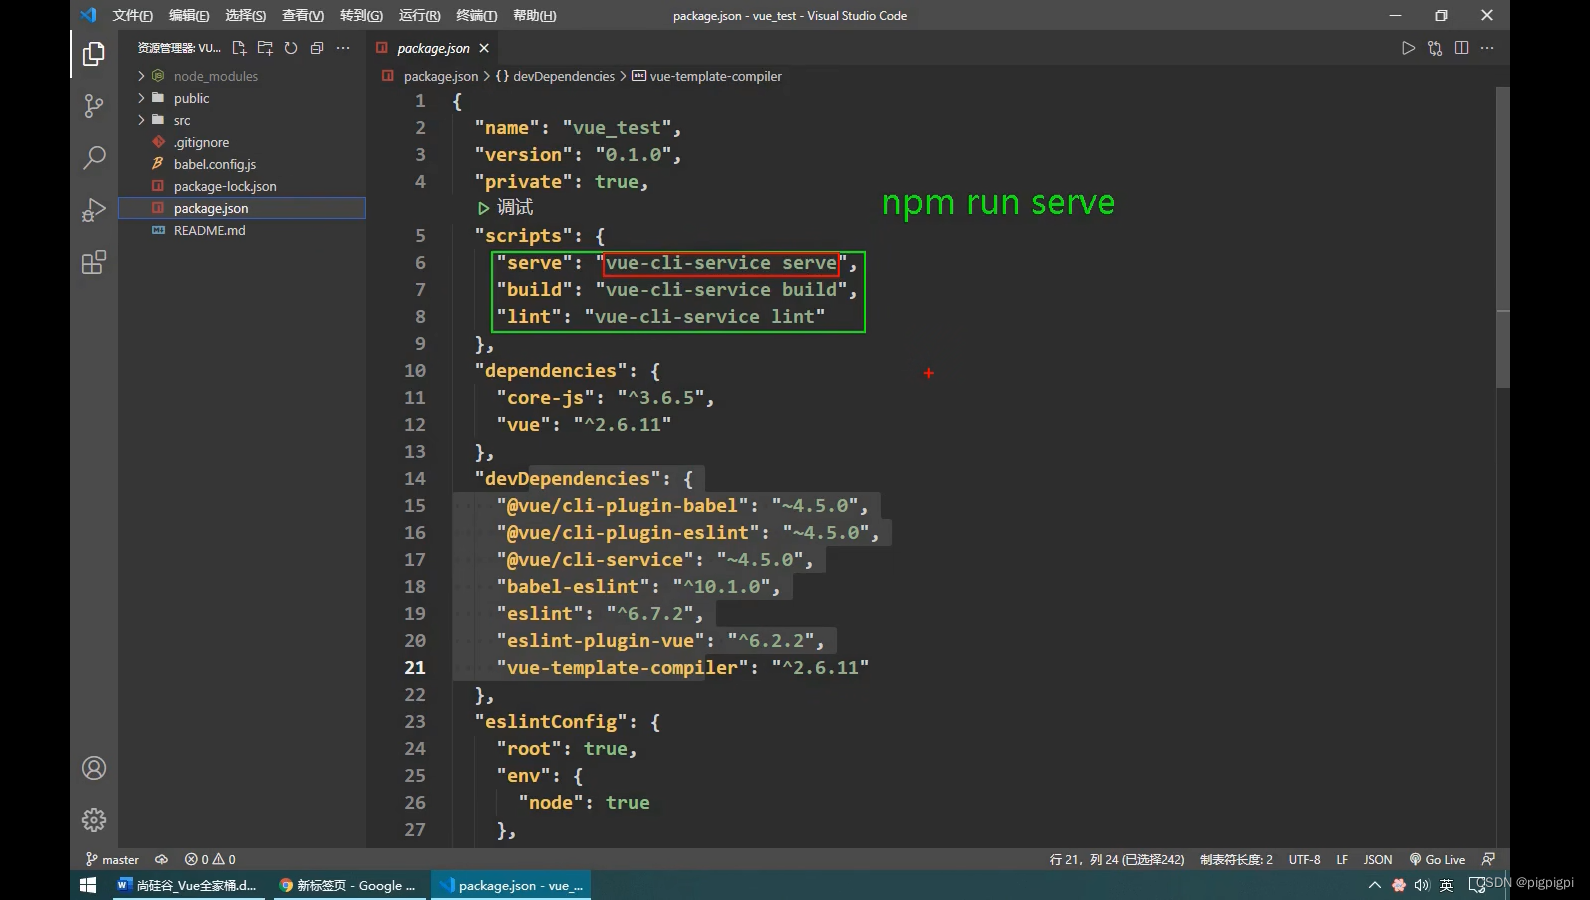Open Windows Start button
This screenshot has width=1590, height=900.
tap(88, 885)
